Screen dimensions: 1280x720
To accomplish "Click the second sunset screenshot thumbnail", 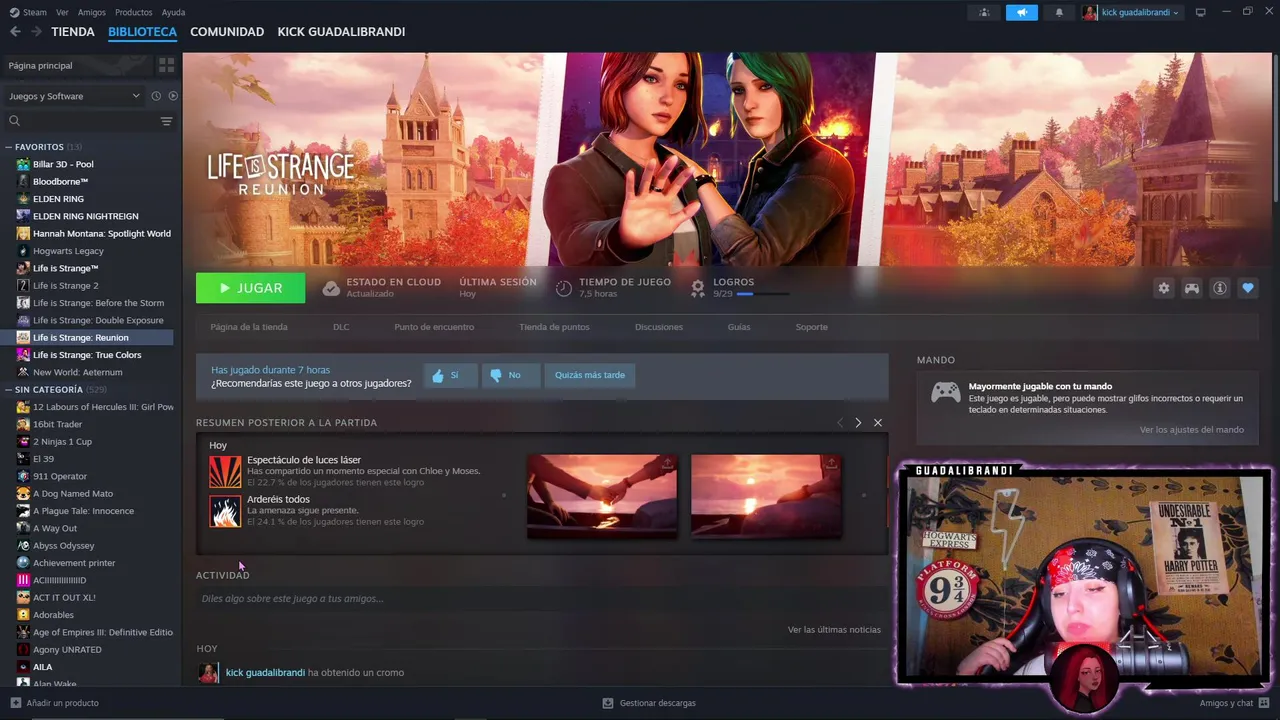I will pos(766,496).
